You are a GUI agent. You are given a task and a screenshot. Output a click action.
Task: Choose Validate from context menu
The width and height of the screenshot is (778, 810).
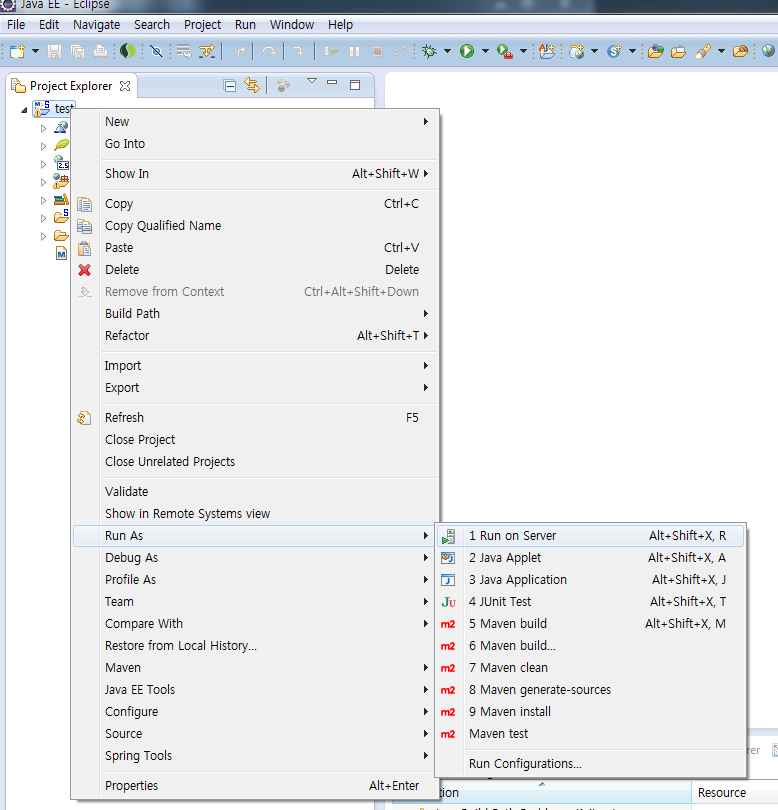pyautogui.click(x=256, y=492)
